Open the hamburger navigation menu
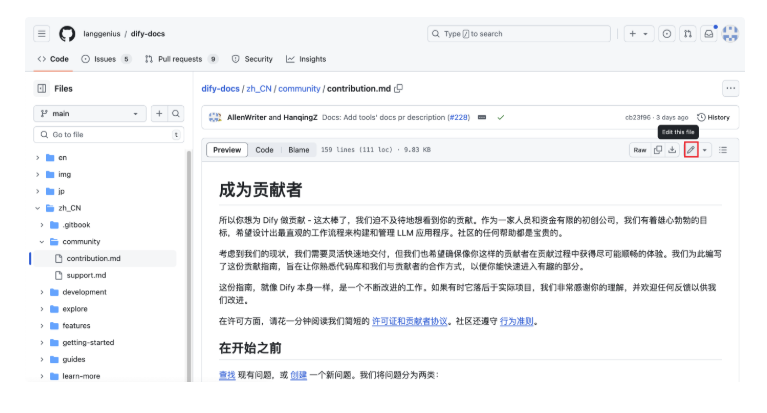 pos(42,34)
